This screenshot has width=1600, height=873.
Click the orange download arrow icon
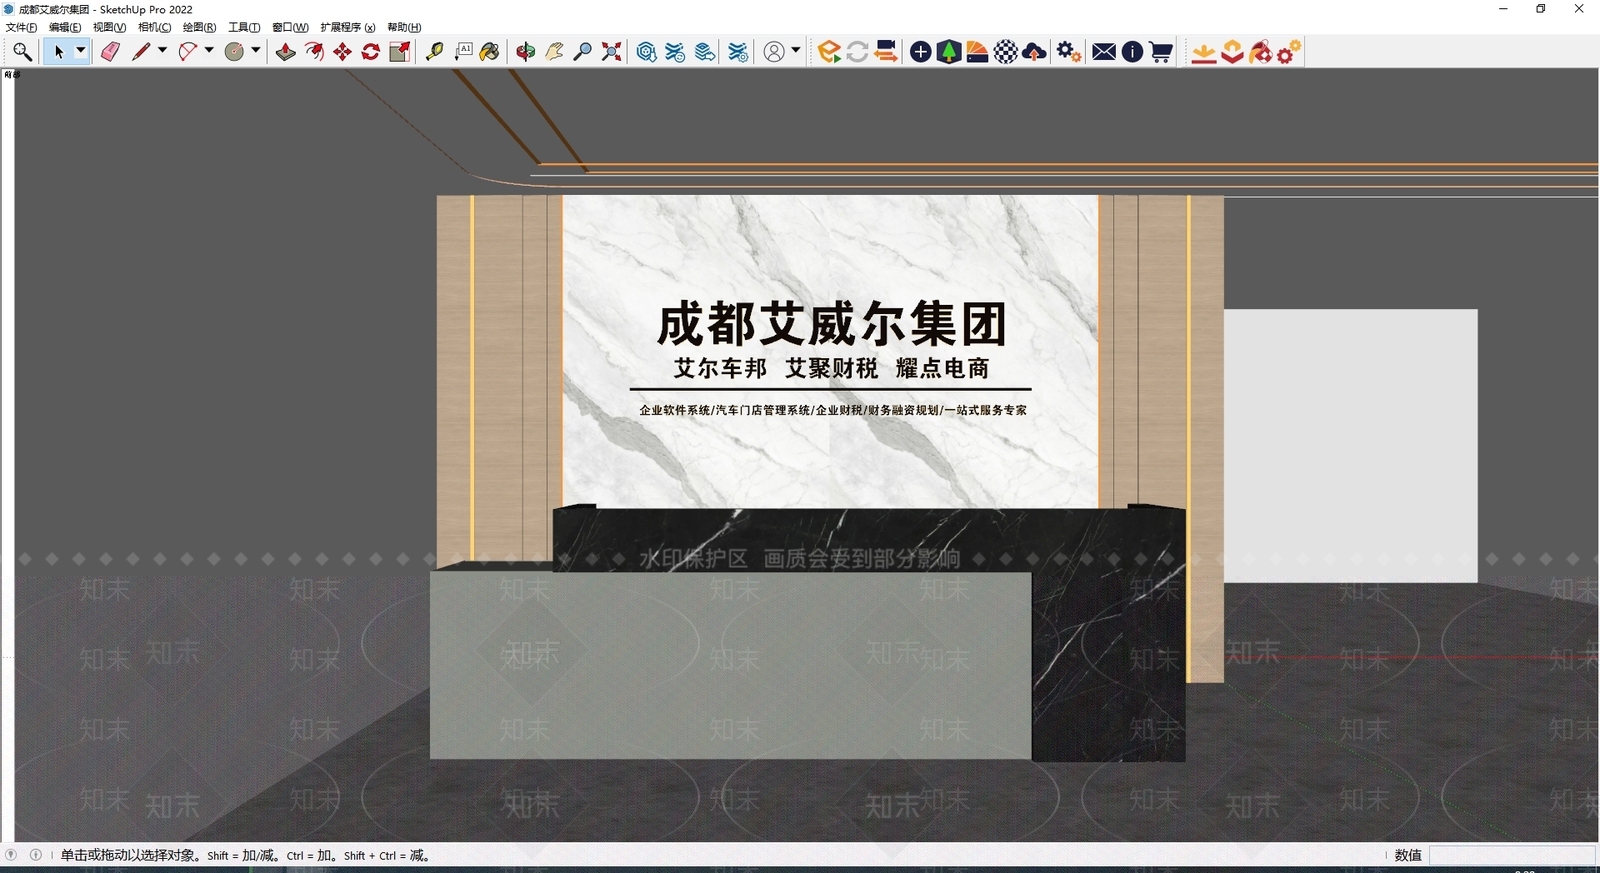click(1204, 52)
